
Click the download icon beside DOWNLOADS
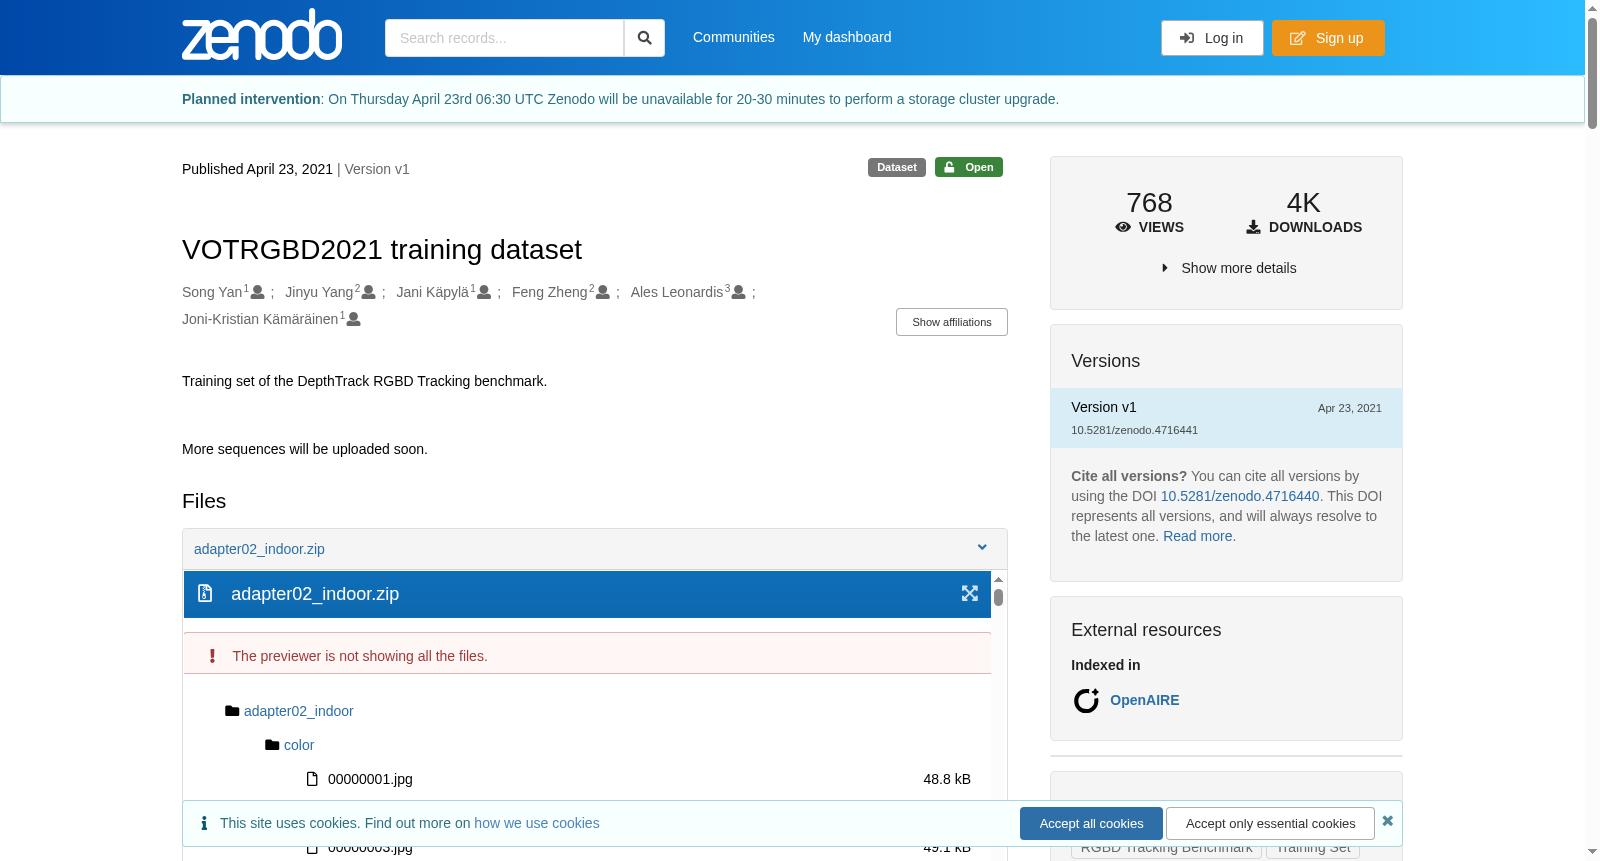click(x=1253, y=227)
